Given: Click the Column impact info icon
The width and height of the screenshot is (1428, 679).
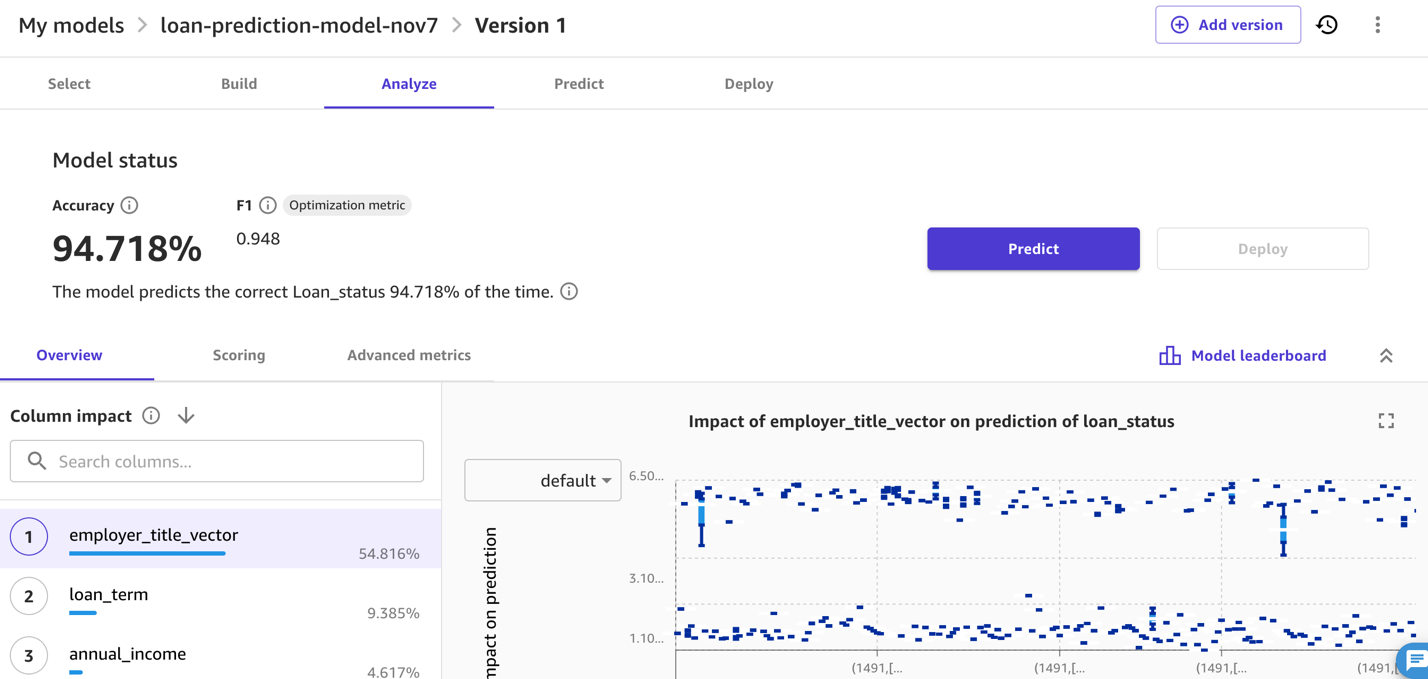Looking at the screenshot, I should click(151, 416).
